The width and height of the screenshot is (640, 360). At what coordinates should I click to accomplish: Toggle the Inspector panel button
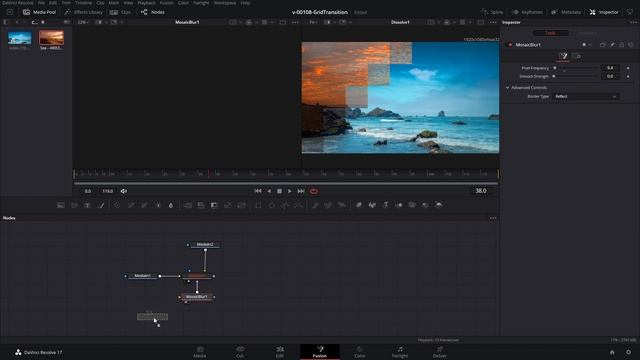(x=604, y=12)
